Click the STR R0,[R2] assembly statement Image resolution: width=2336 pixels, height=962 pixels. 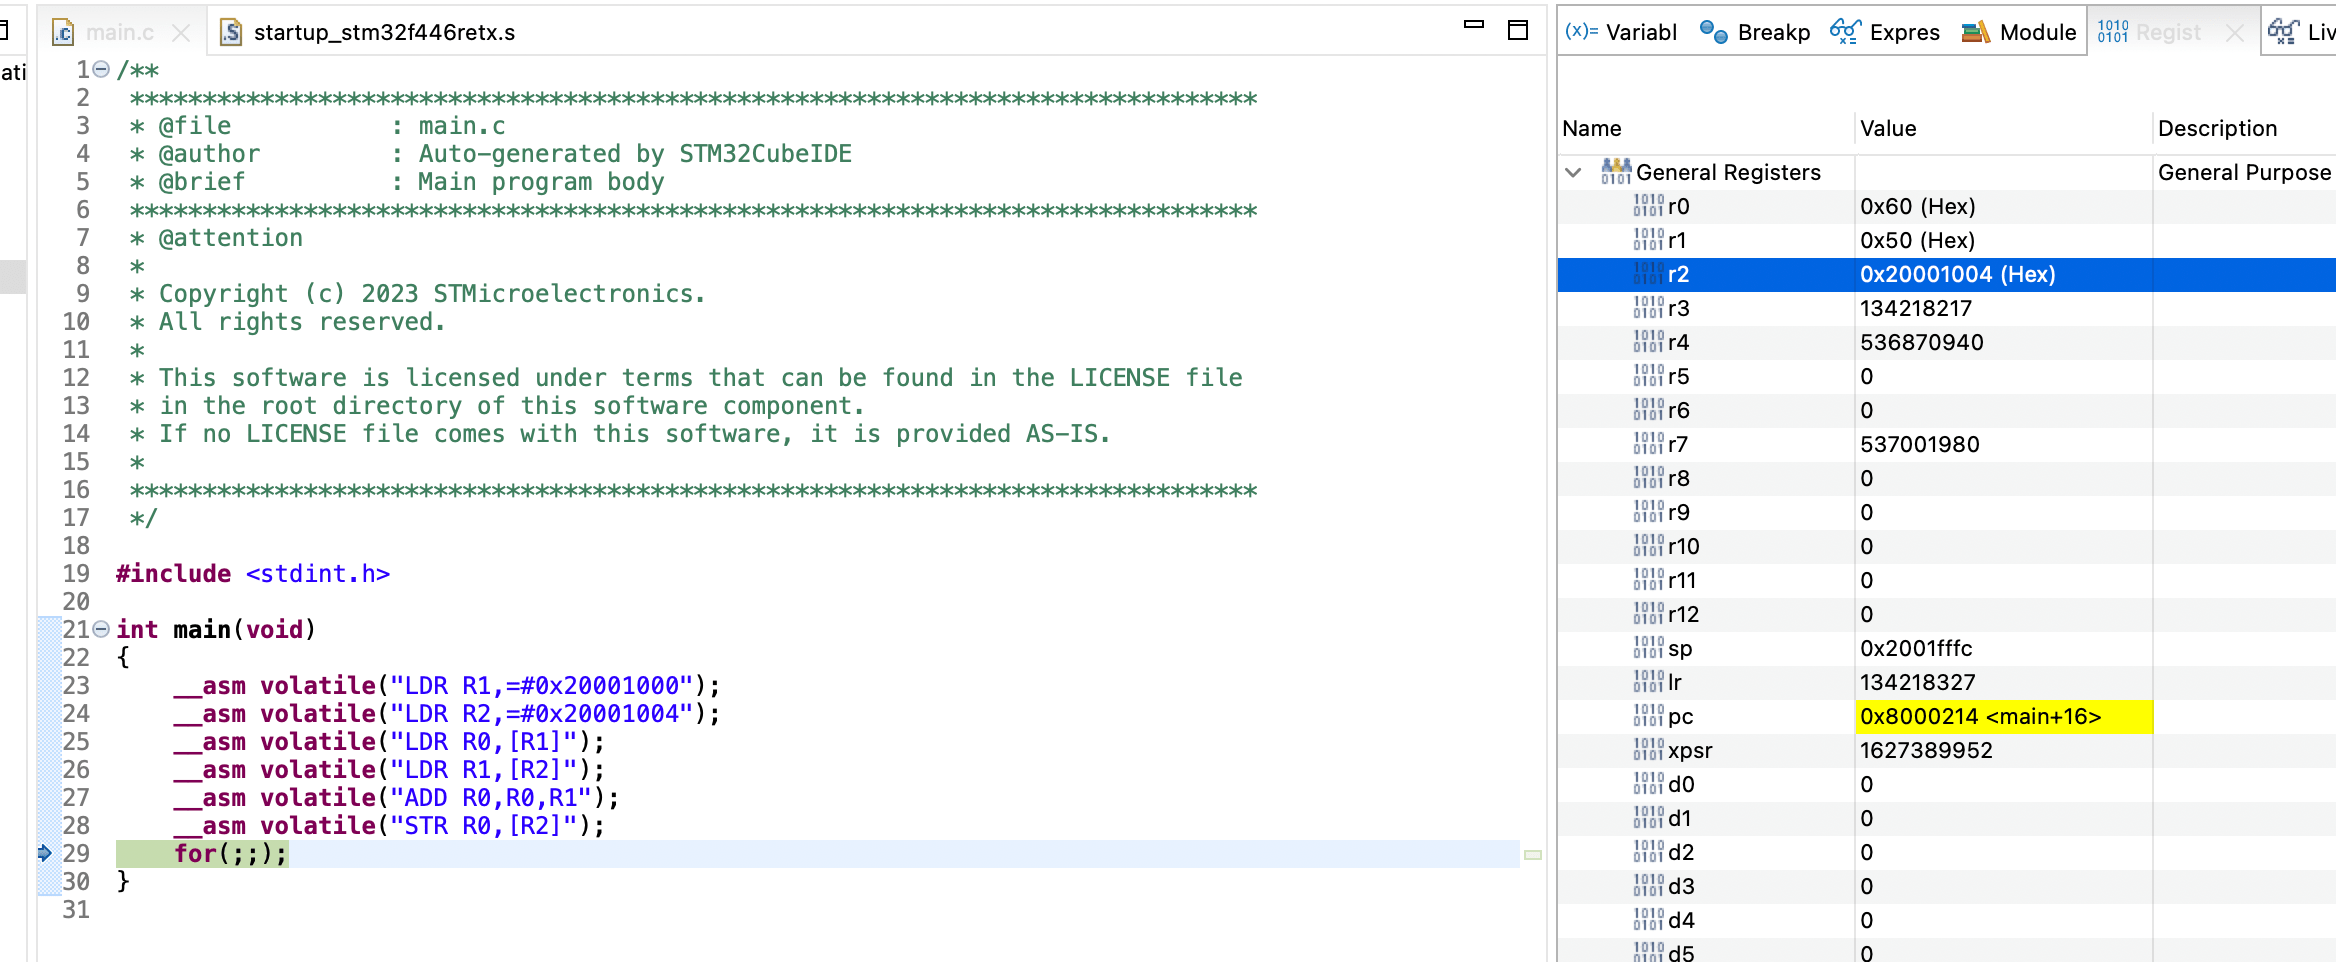389,825
